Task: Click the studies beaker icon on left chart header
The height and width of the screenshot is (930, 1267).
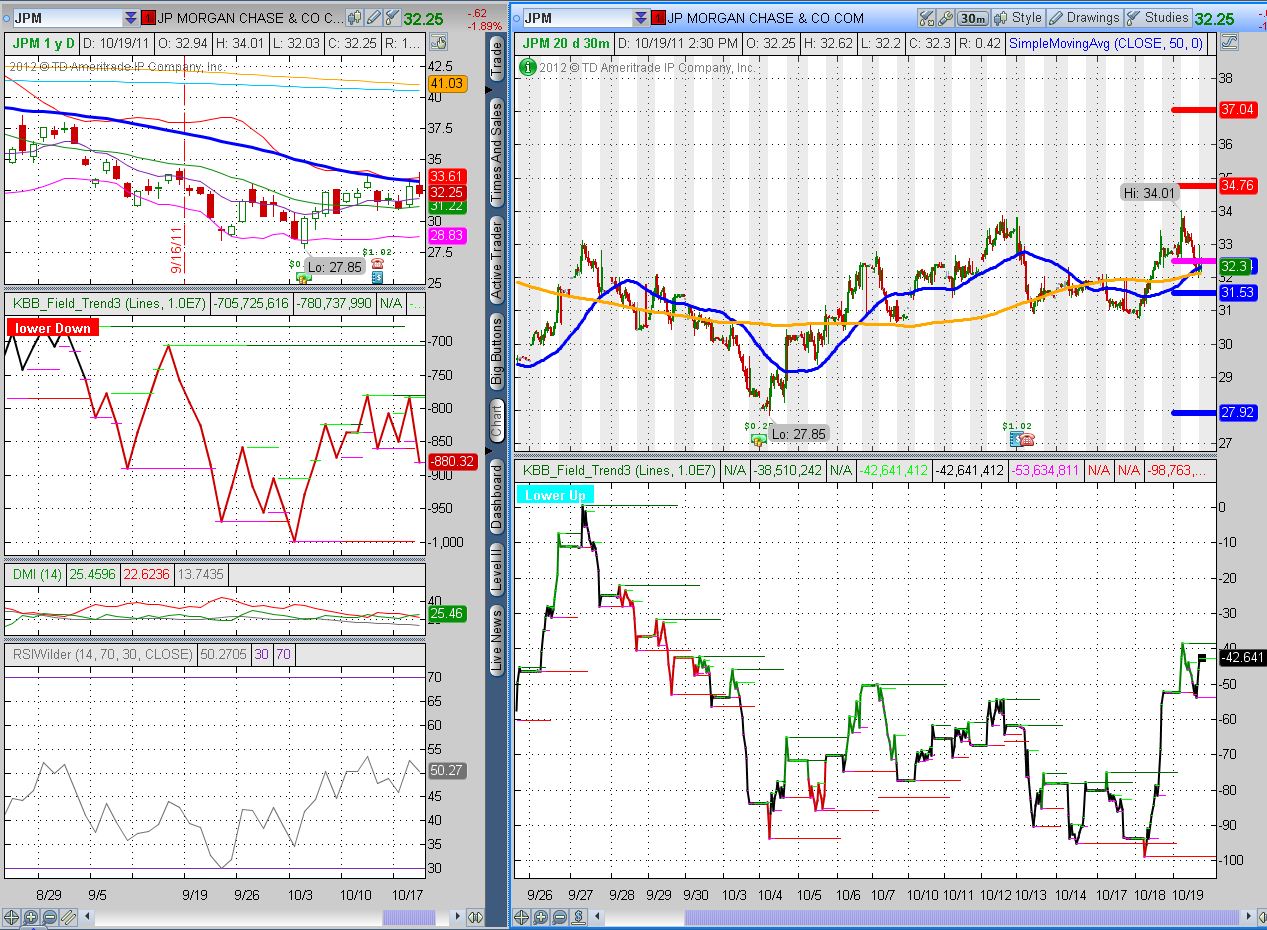Action: (393, 19)
